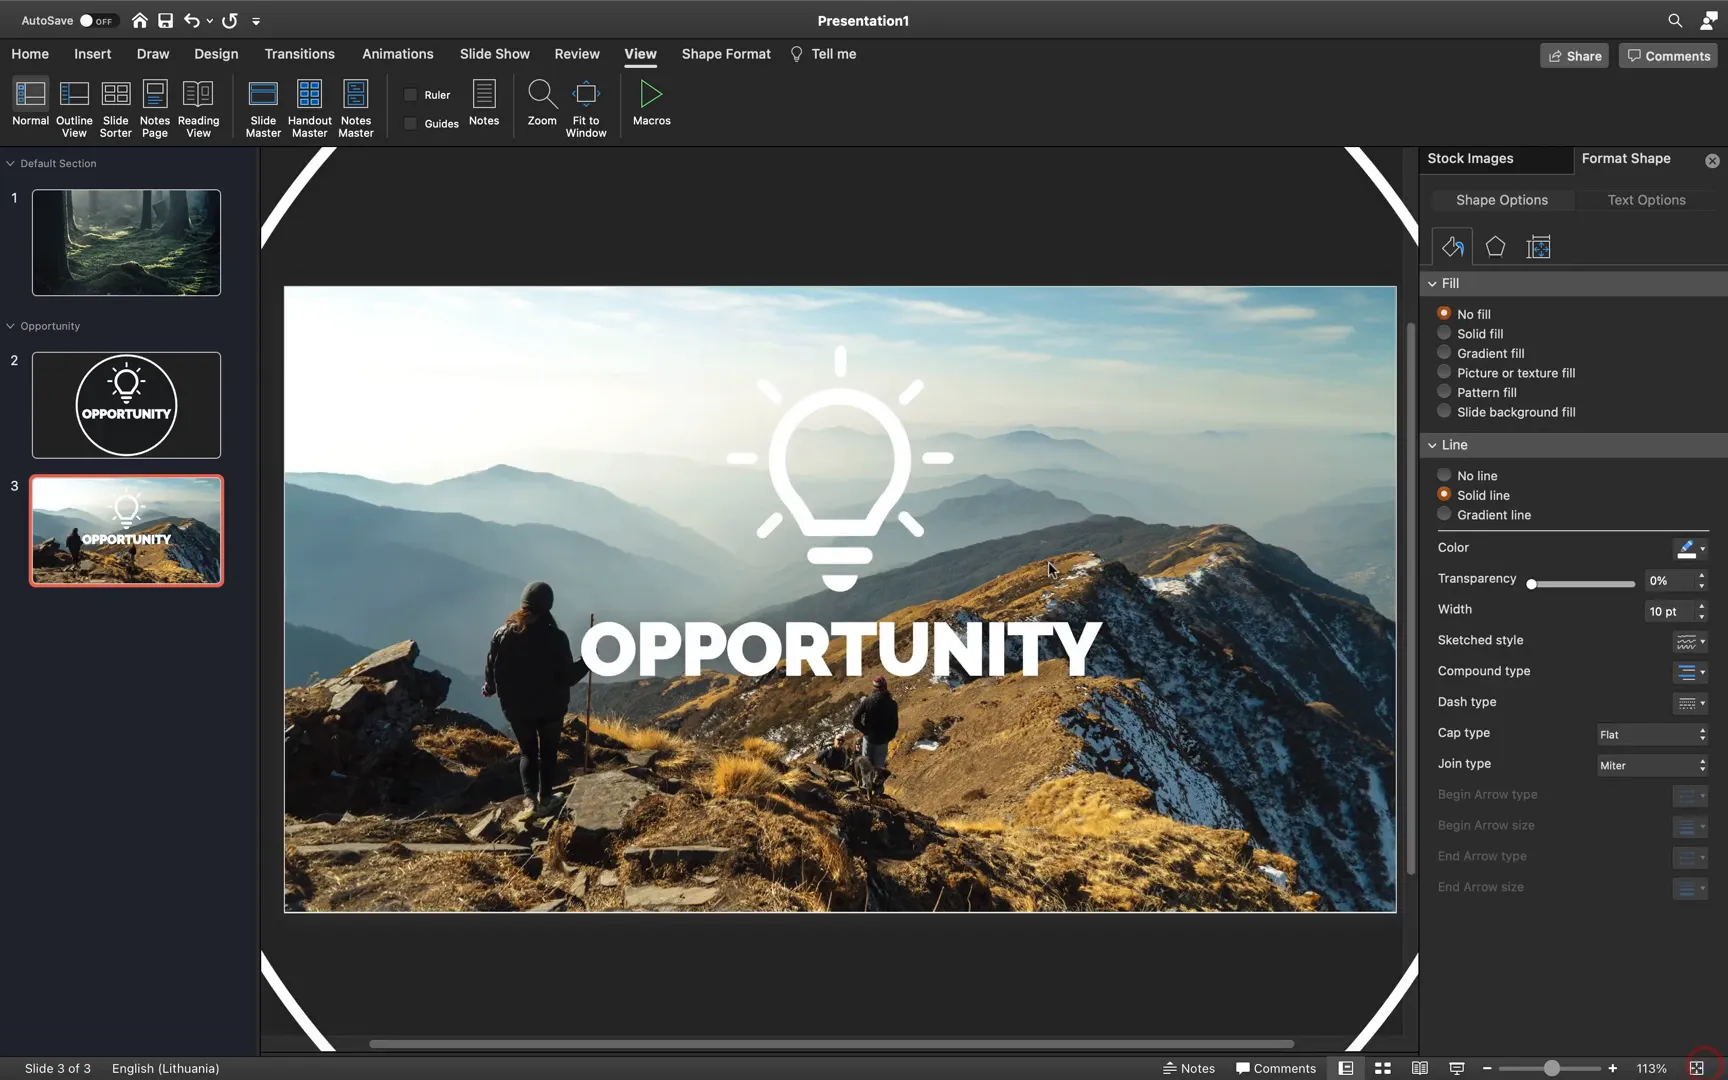Open the Zoom dialog
Viewport: 1728px width, 1080px height.
click(x=542, y=103)
